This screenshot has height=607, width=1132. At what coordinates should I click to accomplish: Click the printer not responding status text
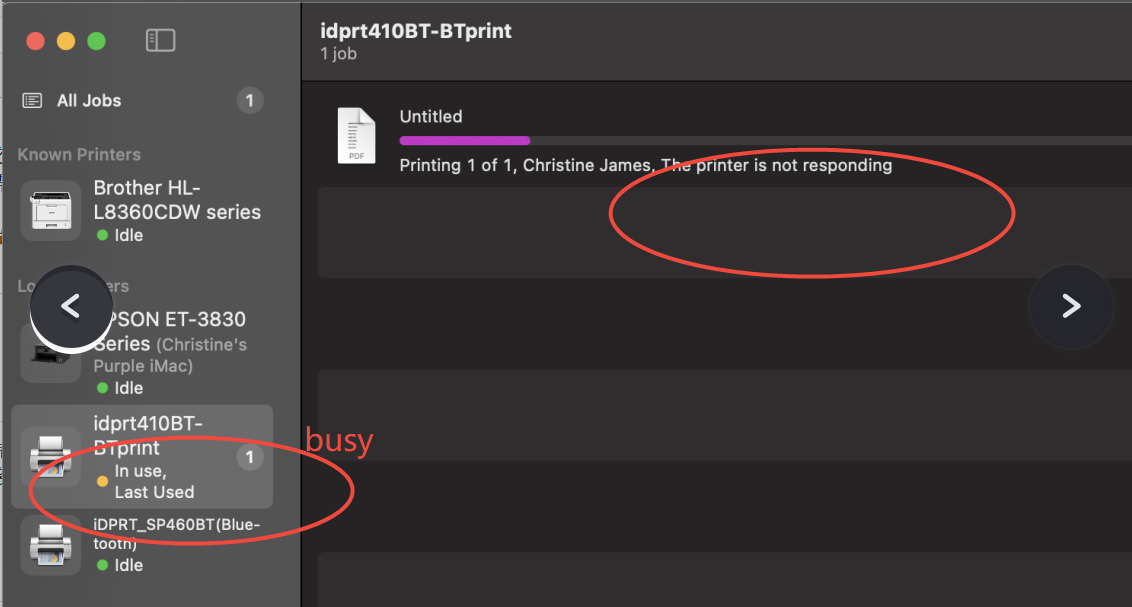[776, 165]
